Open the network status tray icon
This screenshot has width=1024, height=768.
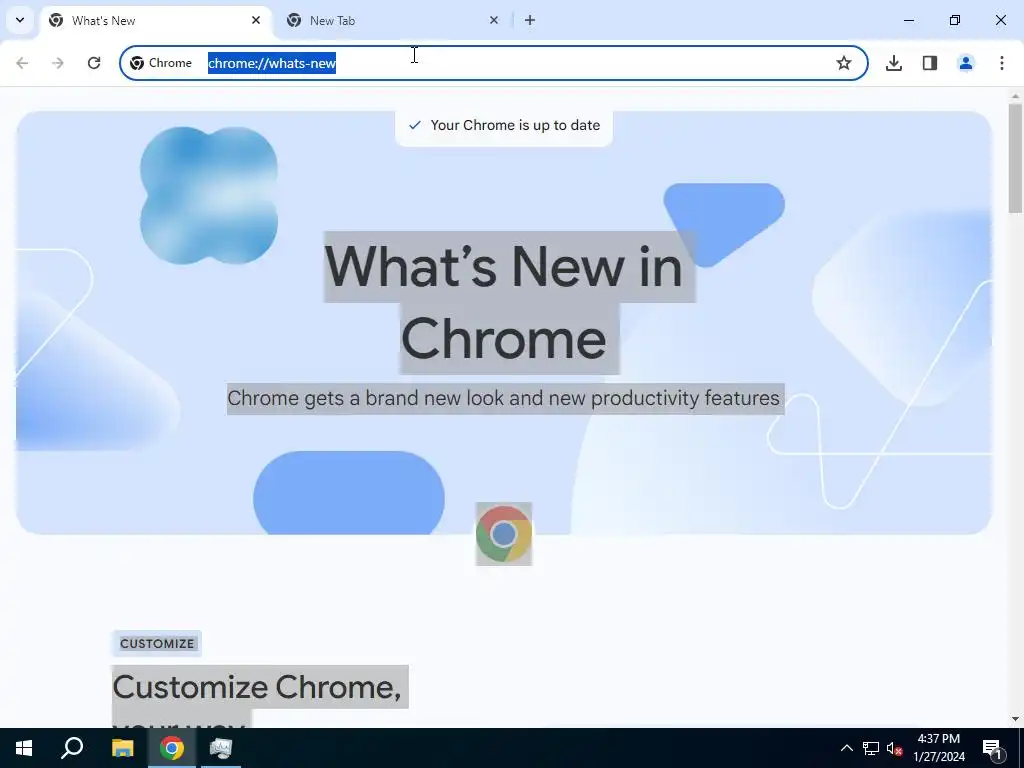871,748
